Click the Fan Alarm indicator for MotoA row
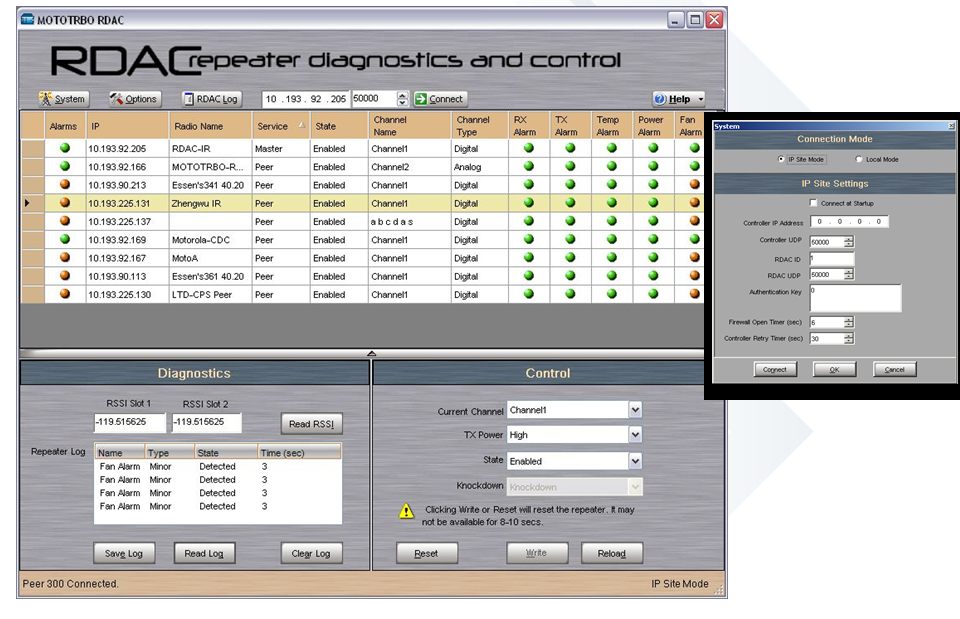This screenshot has height=619, width=960. pyautogui.click(x=694, y=258)
